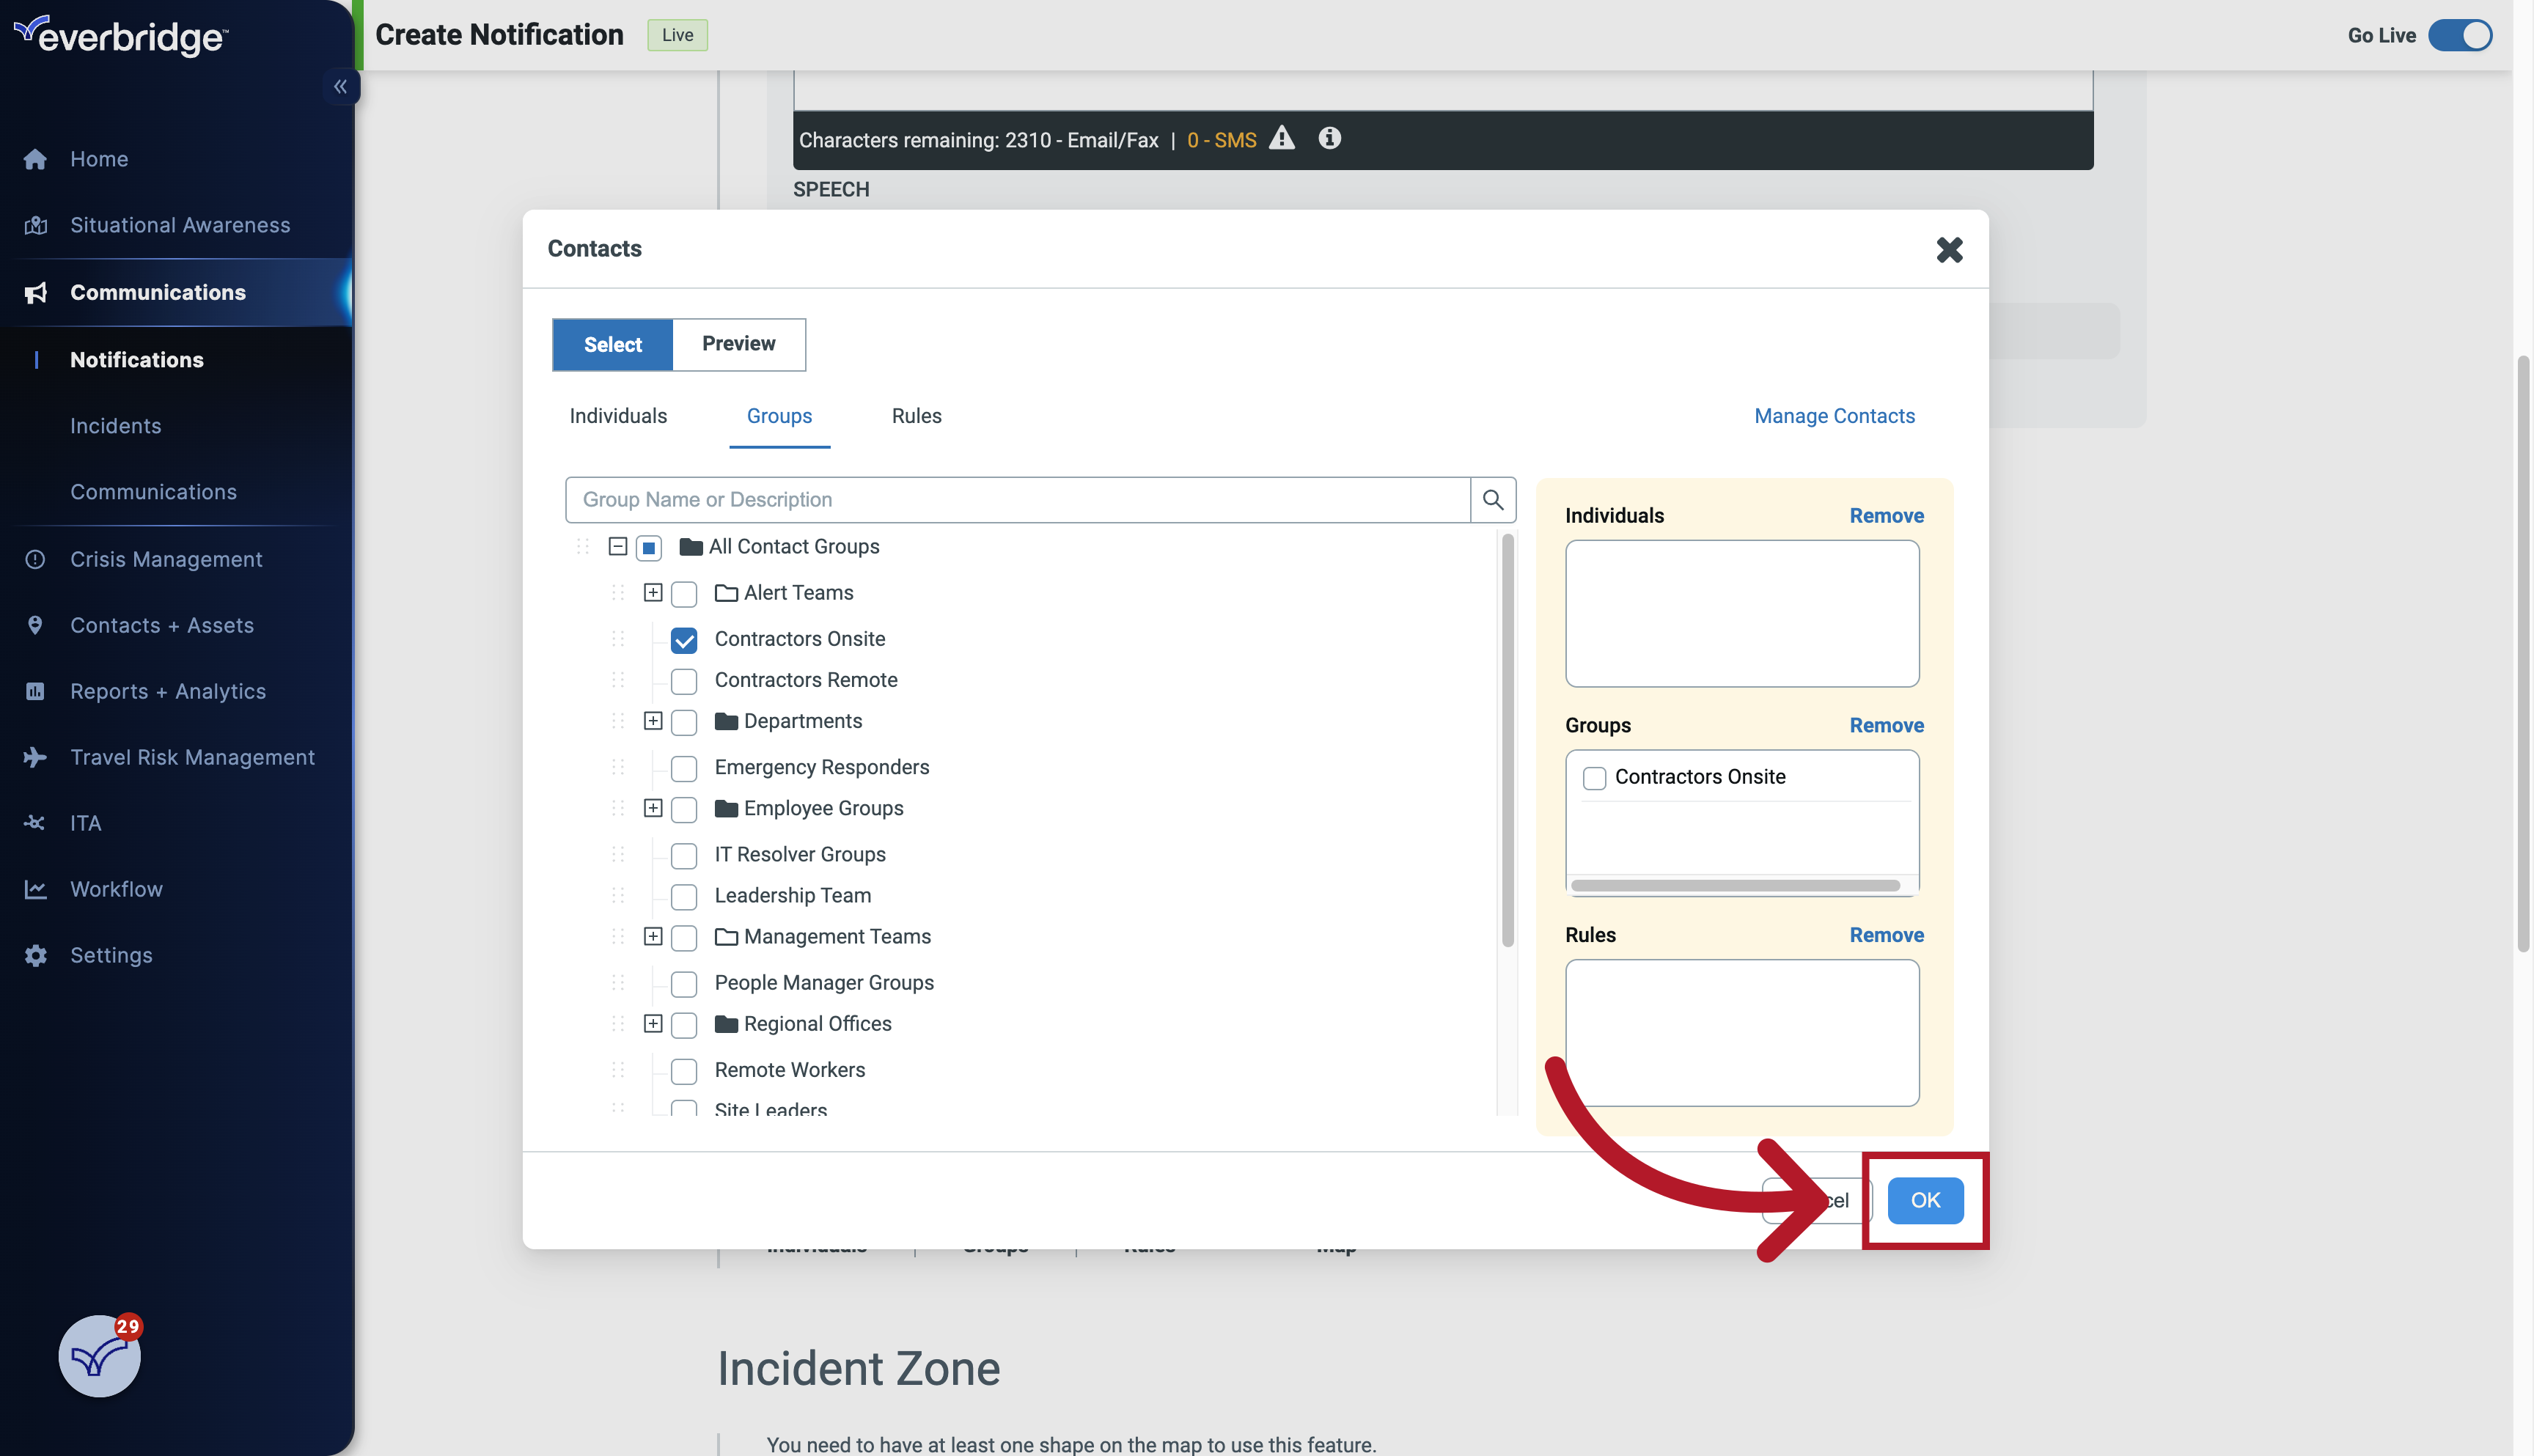The height and width of the screenshot is (1456, 2534).
Task: Click the info icon beside SMS counter
Action: pos(1330,139)
